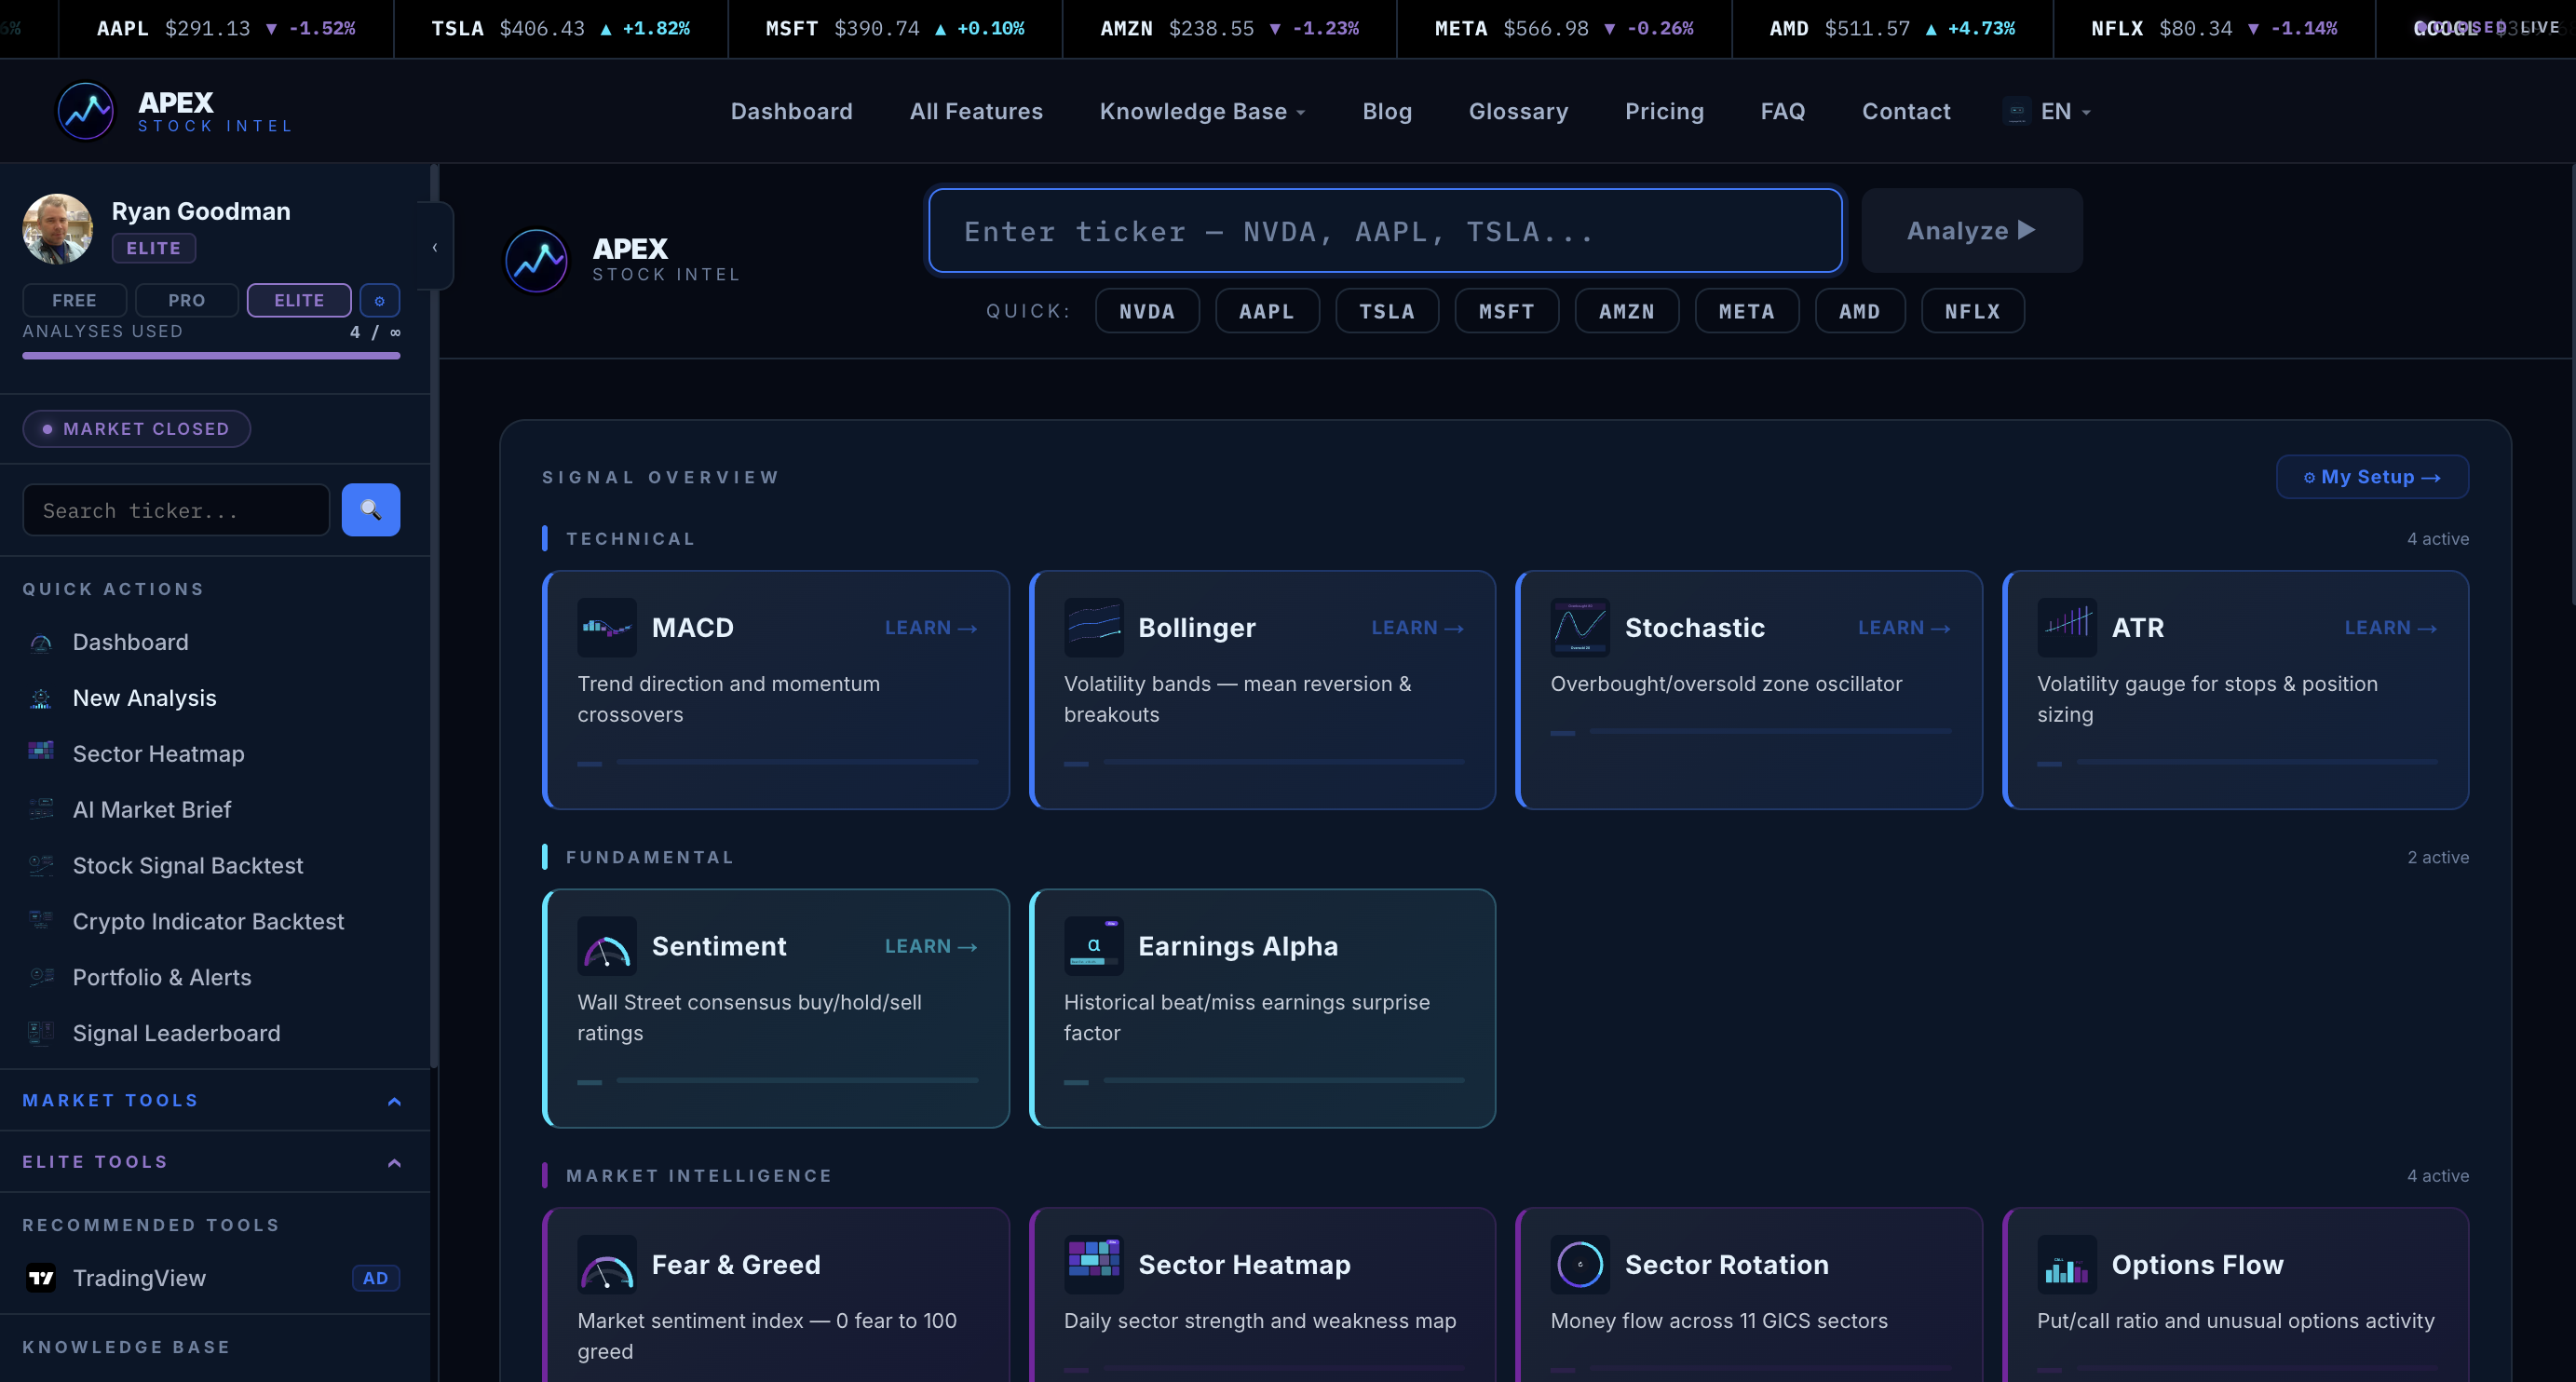The width and height of the screenshot is (2576, 1382).
Task: Open the FAQ nav item
Action: coord(1783,111)
